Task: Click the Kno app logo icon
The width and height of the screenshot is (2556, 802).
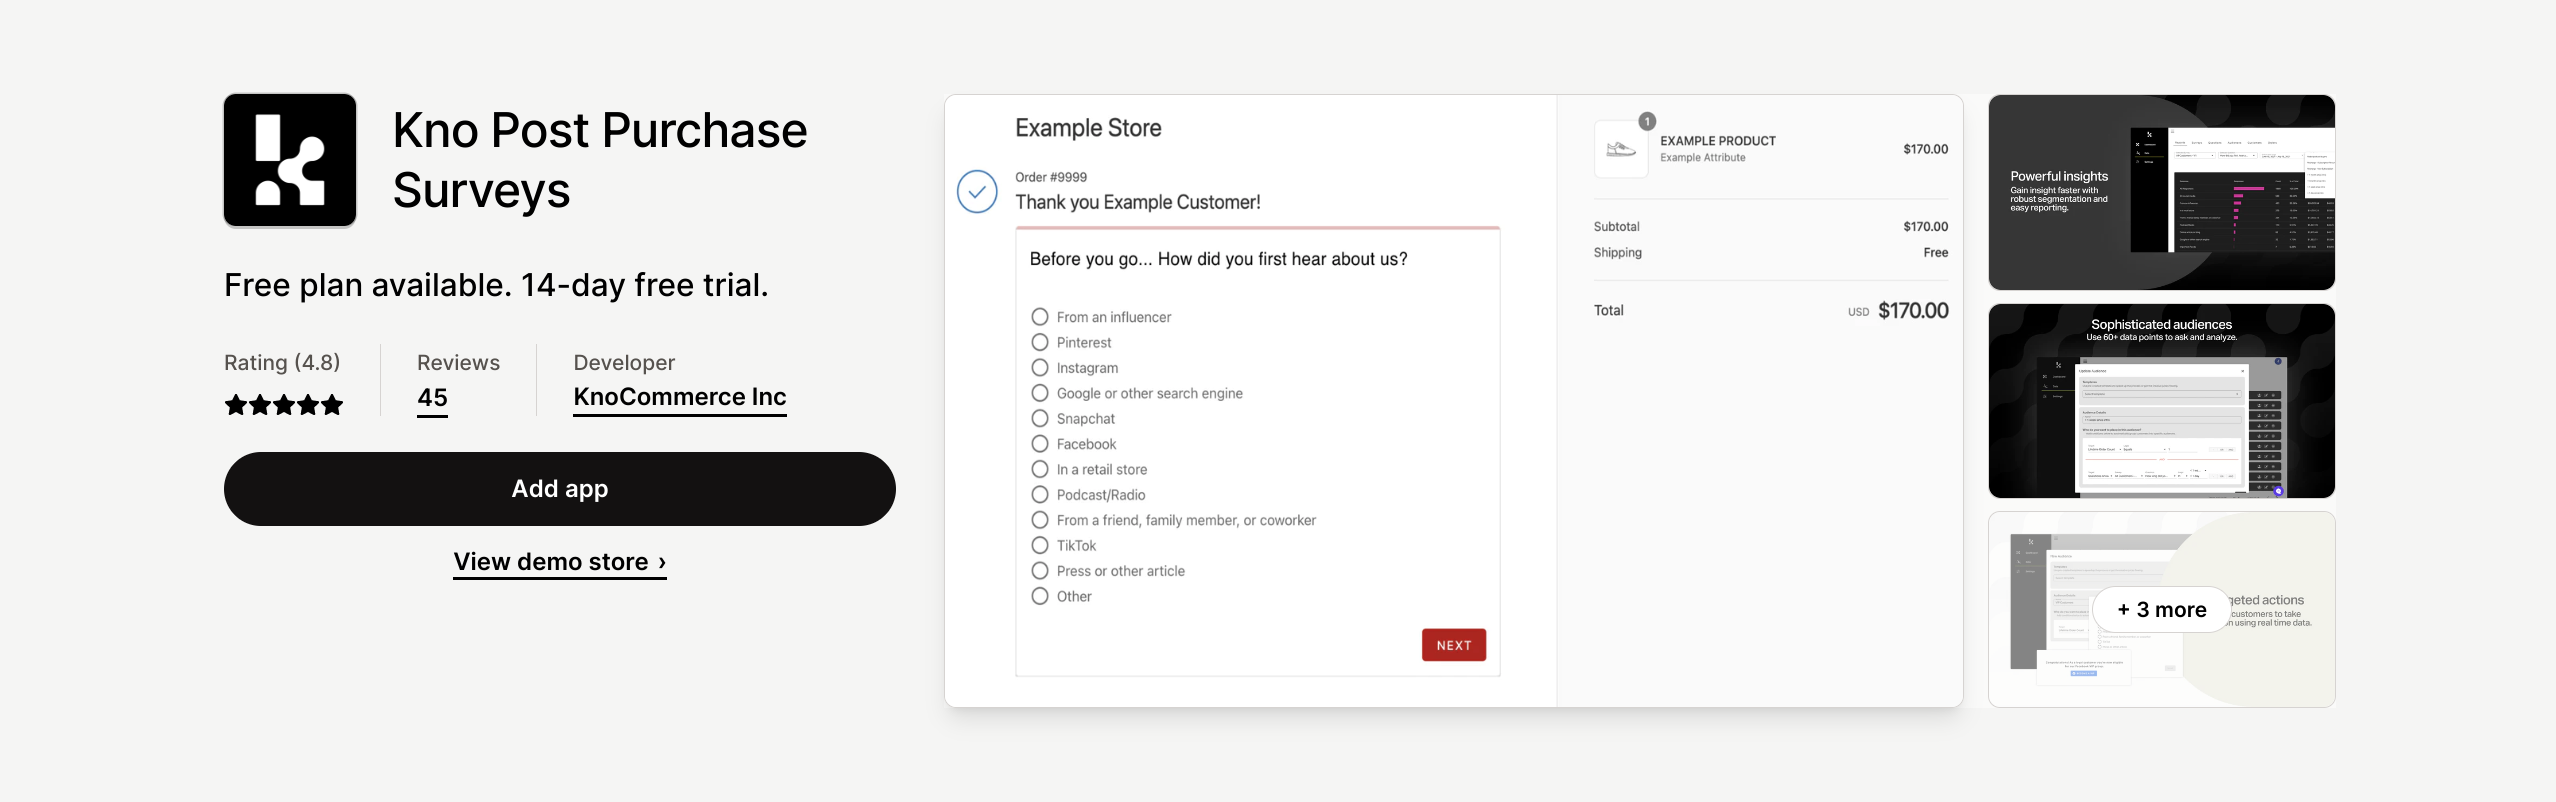Action: [290, 160]
